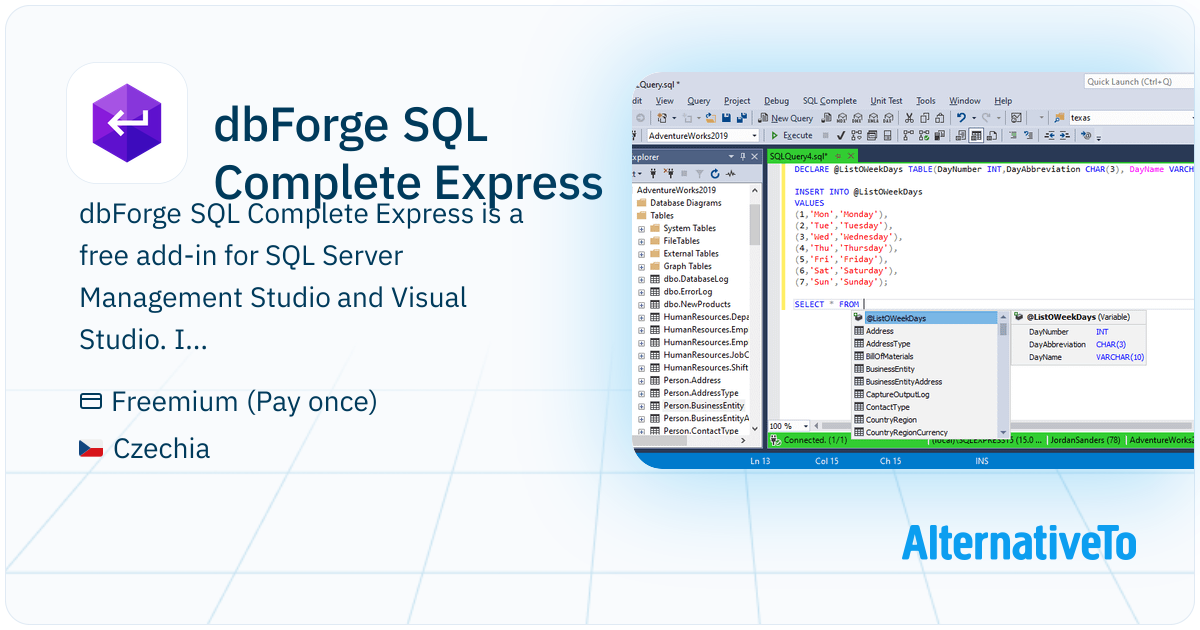Open the Window menu
Screen dimensions: 1200x630
pos(964,101)
